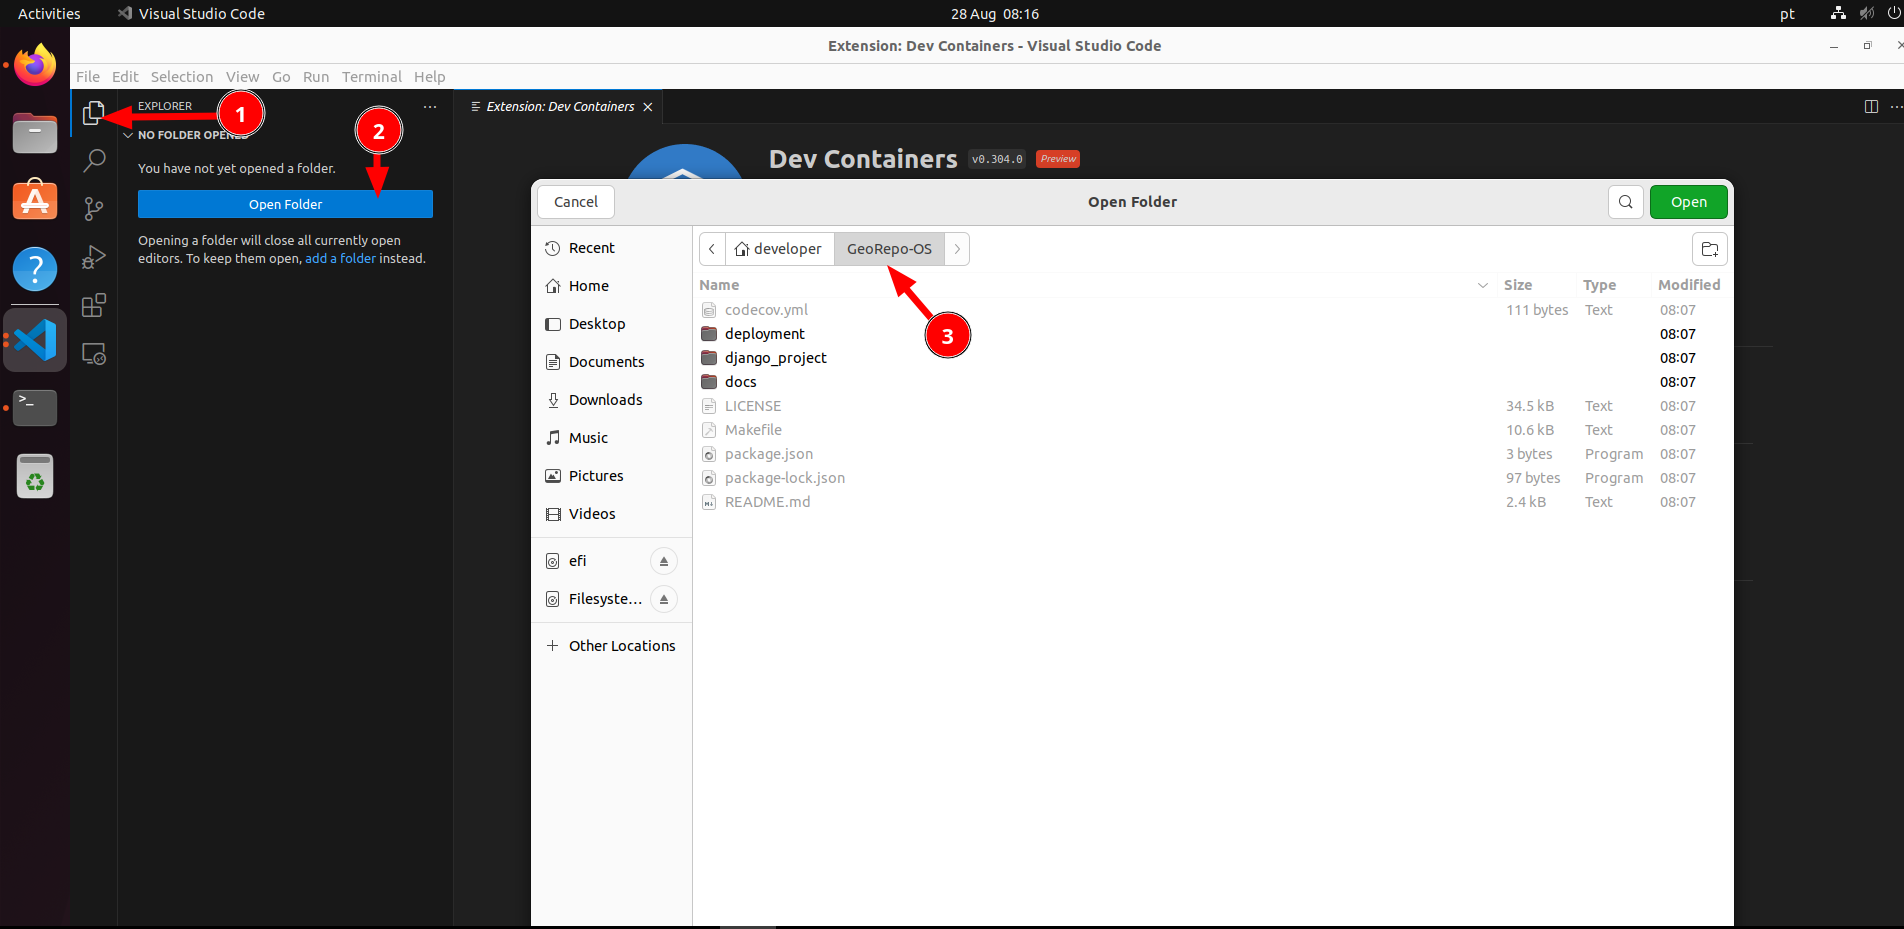Select Desktop in the dialog sidebar
The image size is (1904, 929).
611,324
